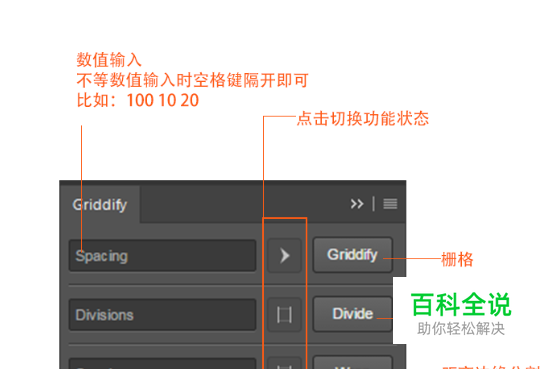The width and height of the screenshot is (557, 369).
Task: Switch to the Griddify panel tab
Action: coord(100,205)
